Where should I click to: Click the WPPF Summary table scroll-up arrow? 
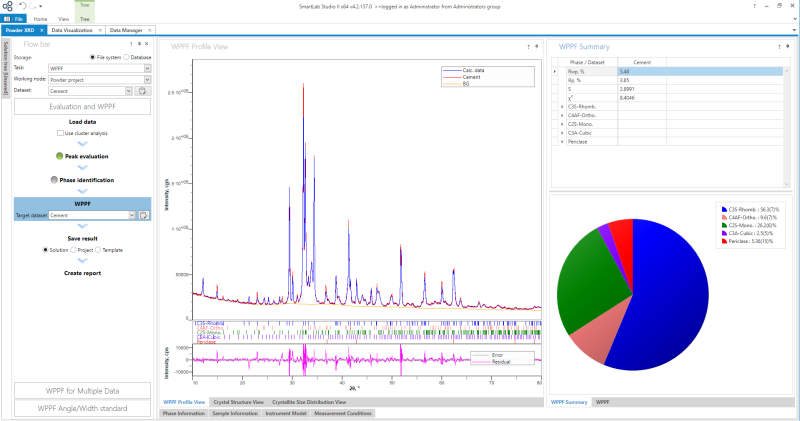click(786, 71)
